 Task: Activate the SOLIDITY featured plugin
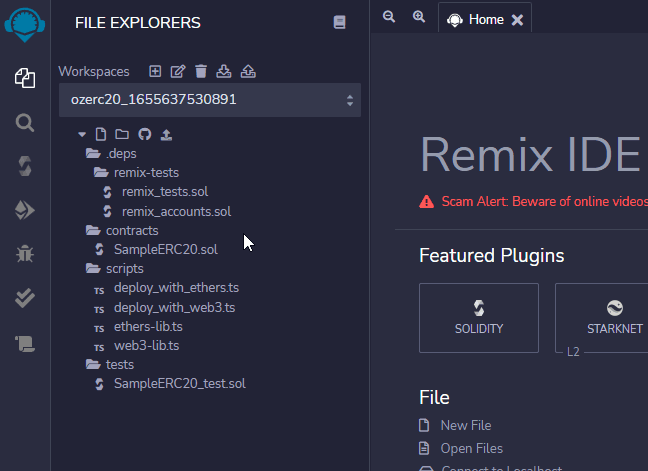click(479, 318)
